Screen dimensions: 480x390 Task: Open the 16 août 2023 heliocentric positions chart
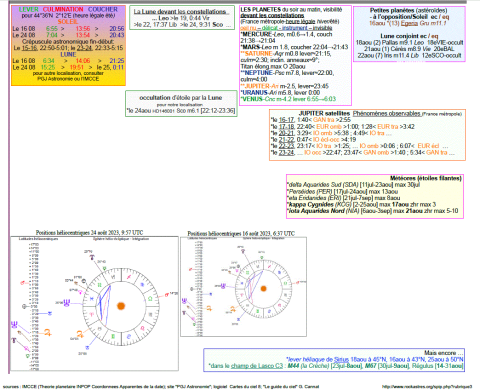(x=243, y=287)
